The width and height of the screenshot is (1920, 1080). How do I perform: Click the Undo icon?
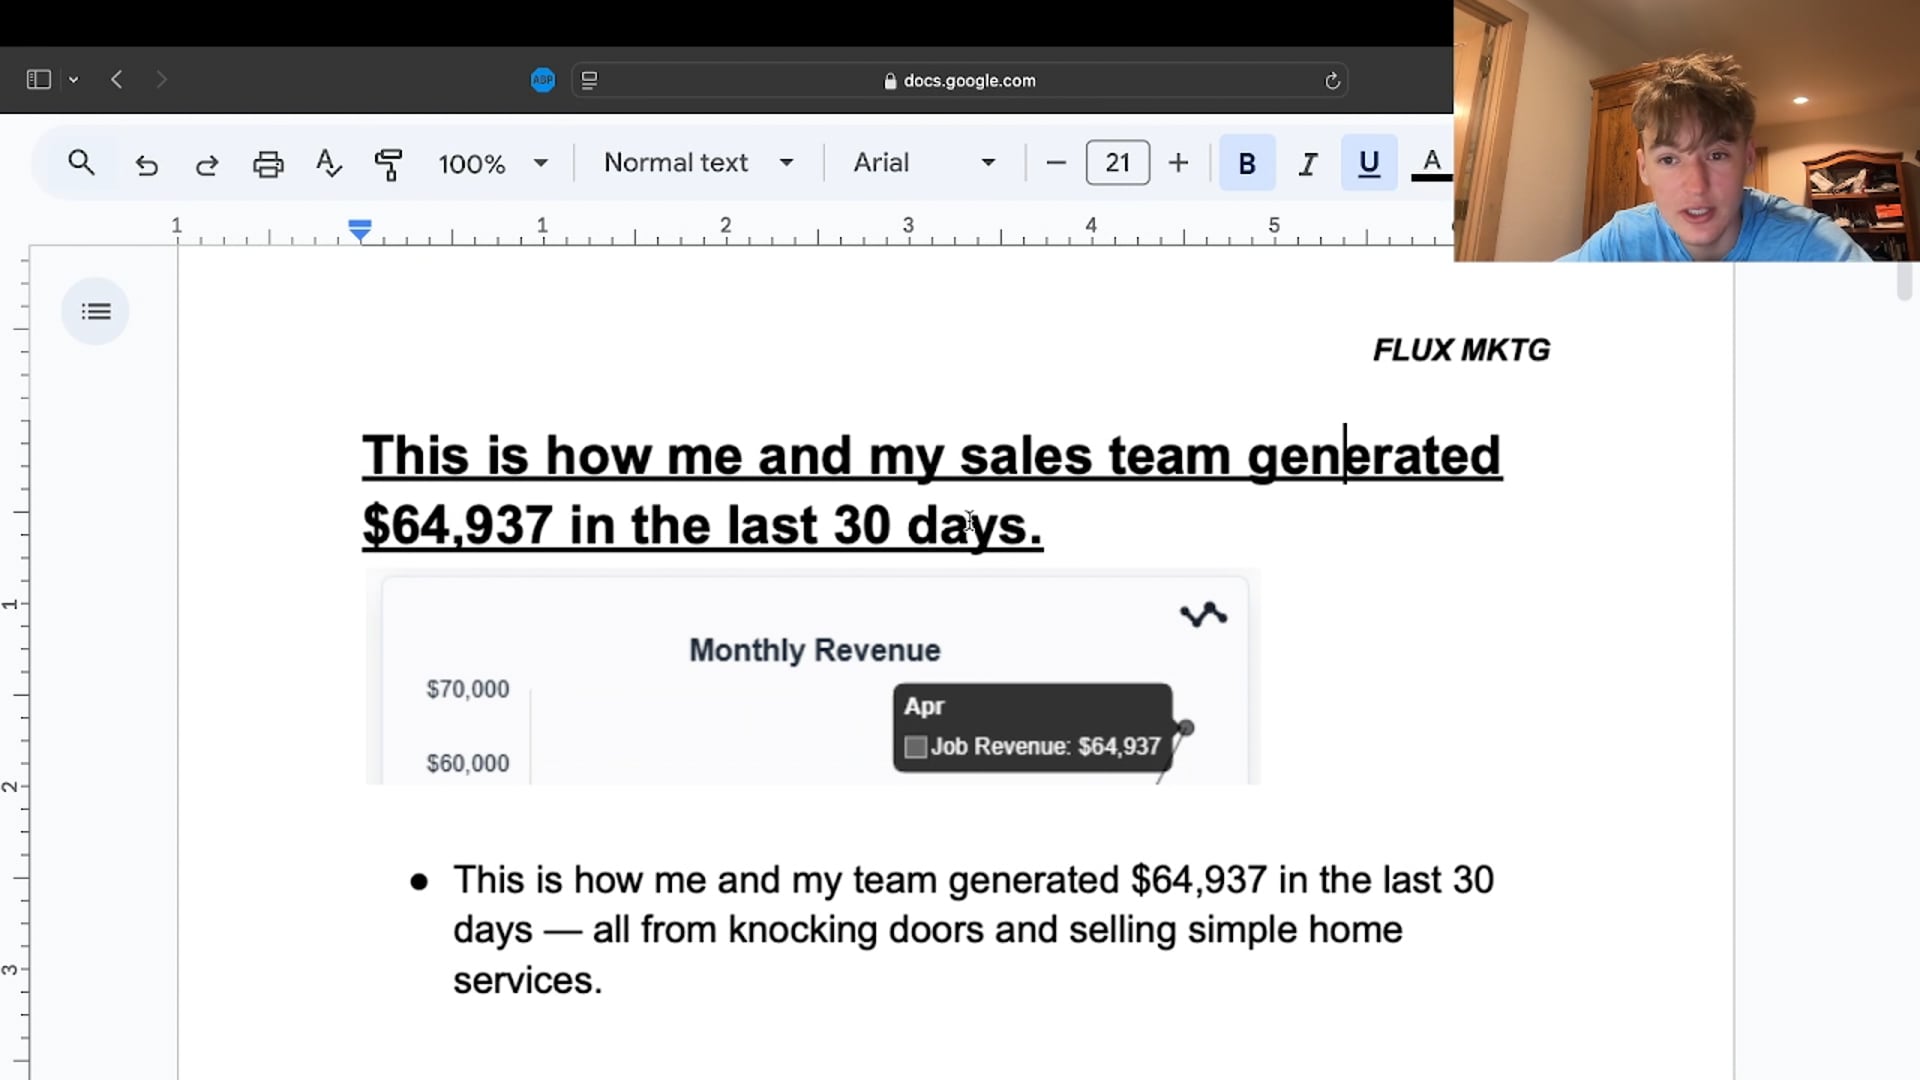click(x=146, y=163)
